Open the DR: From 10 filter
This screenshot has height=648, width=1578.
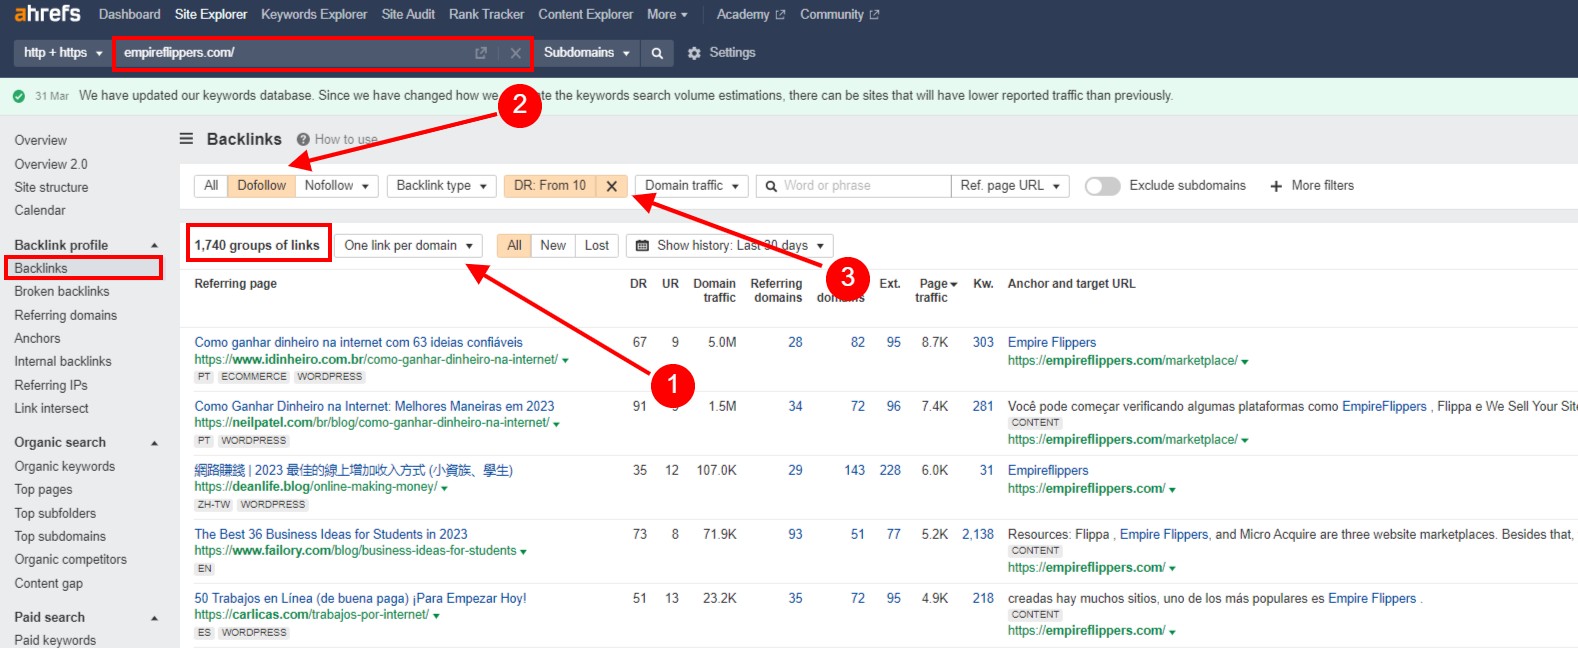[550, 186]
